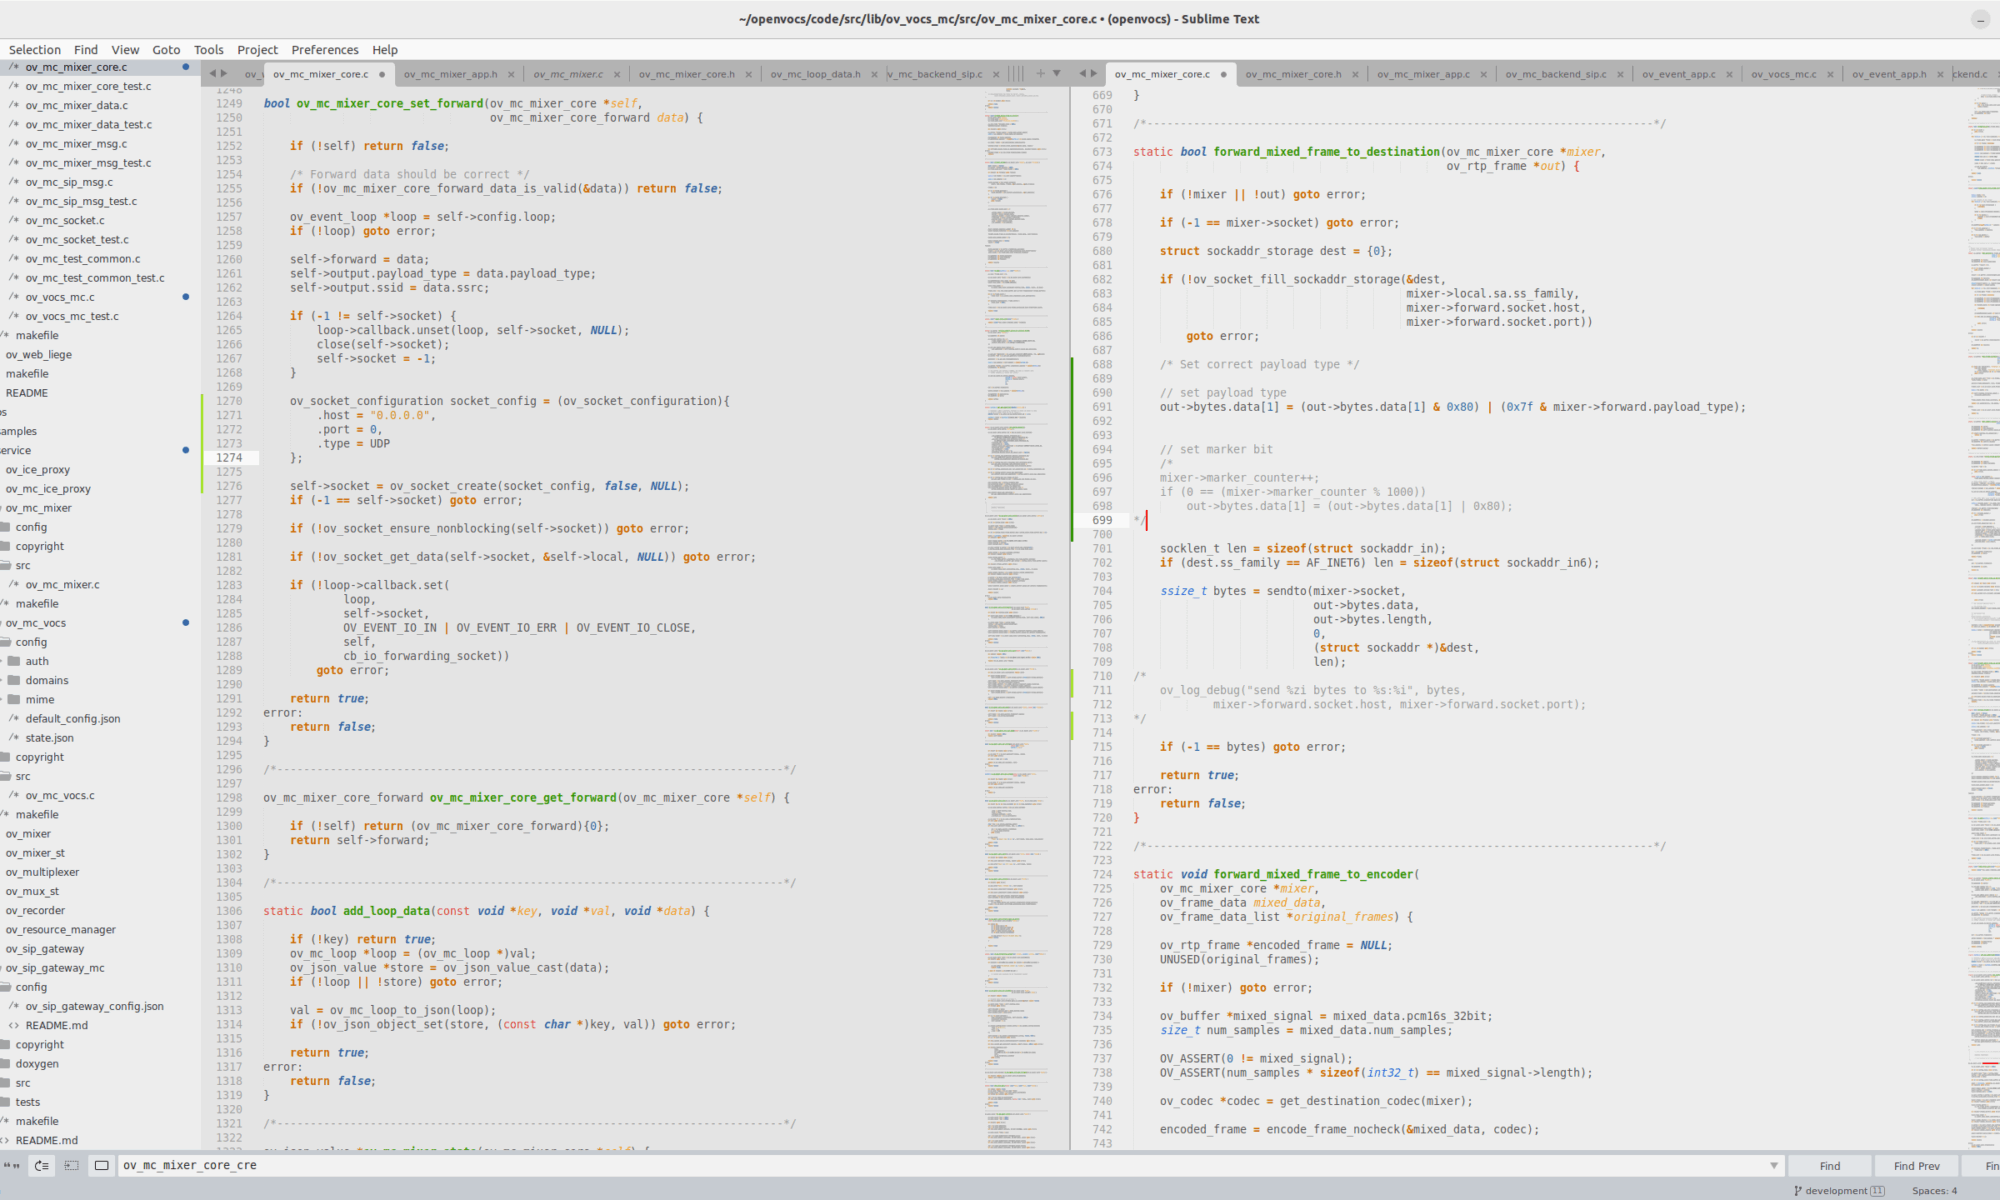Open state.json in sidebar

[x=50, y=737]
